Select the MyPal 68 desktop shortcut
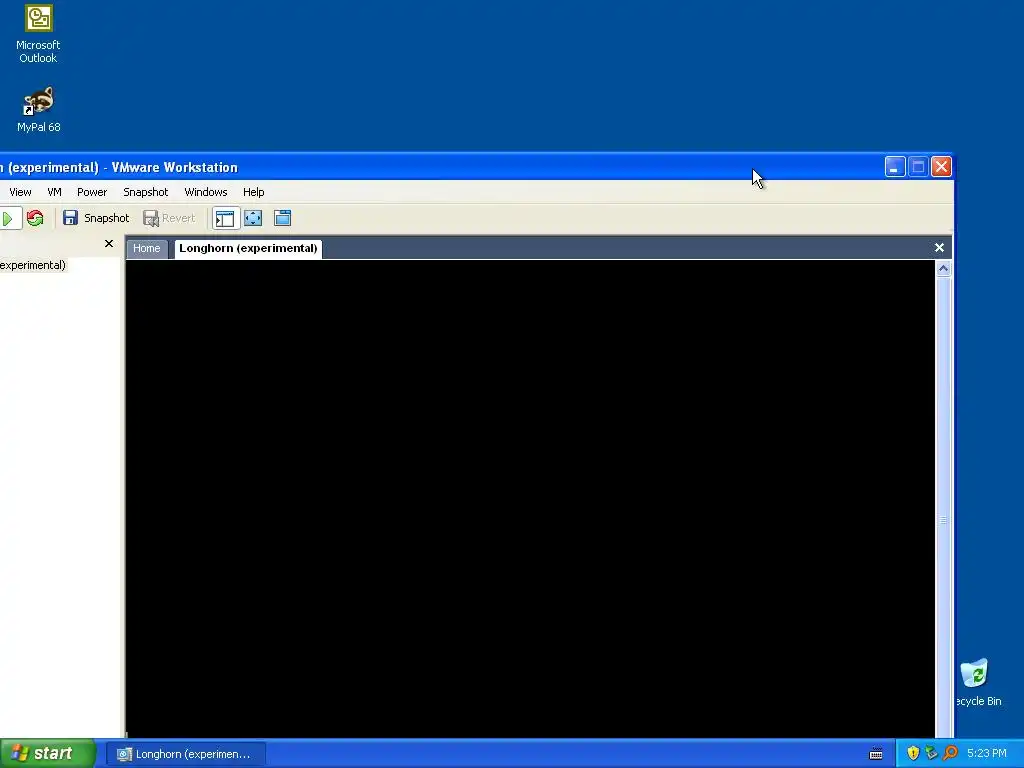The image size is (1024, 768). coord(39,110)
